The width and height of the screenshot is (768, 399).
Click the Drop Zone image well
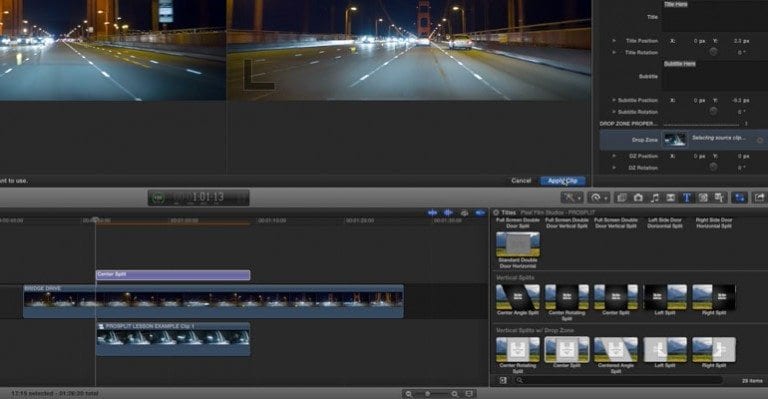pos(675,140)
